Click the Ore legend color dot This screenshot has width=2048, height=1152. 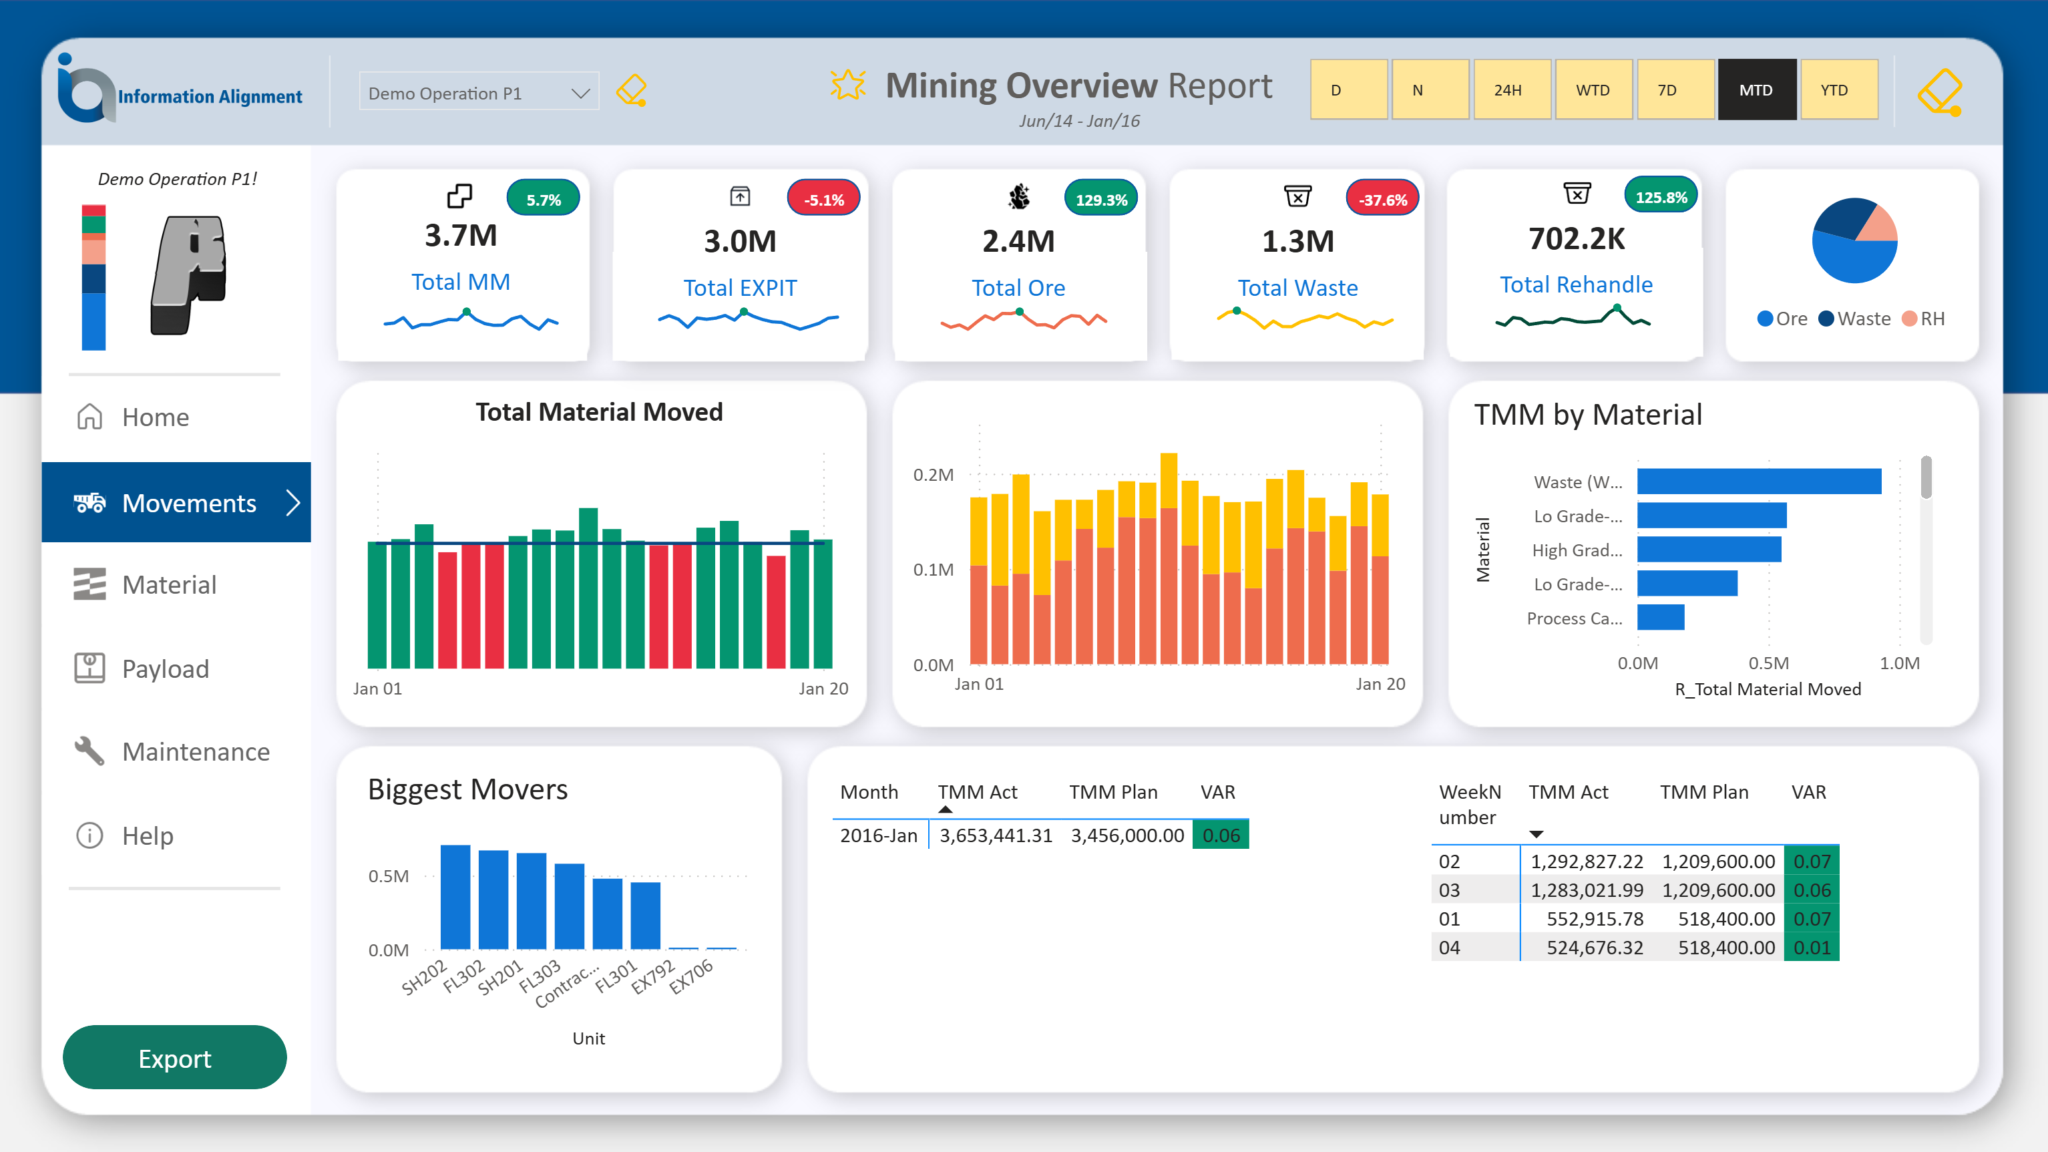(x=1766, y=318)
